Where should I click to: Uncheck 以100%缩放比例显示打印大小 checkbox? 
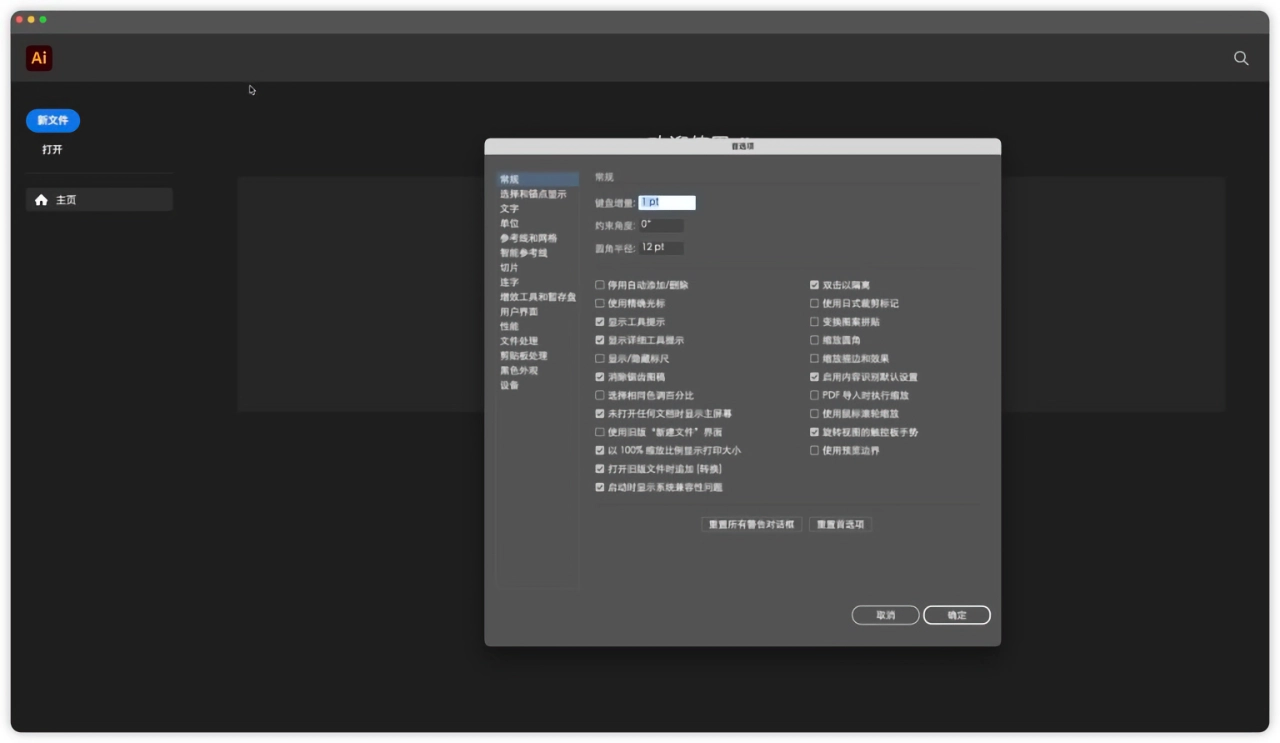[600, 450]
